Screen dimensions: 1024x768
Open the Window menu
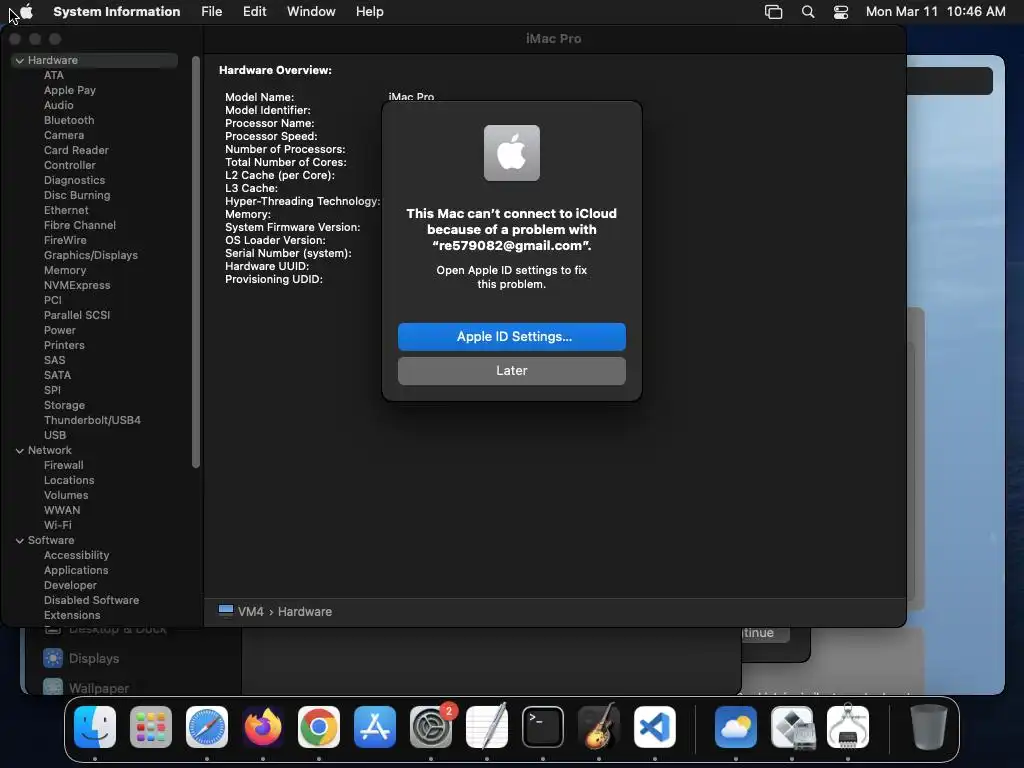(x=311, y=11)
